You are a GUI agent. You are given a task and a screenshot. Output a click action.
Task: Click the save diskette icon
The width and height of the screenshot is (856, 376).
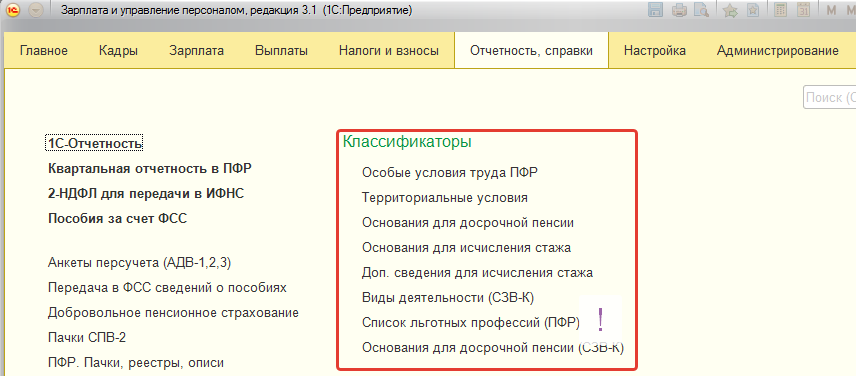tap(655, 10)
